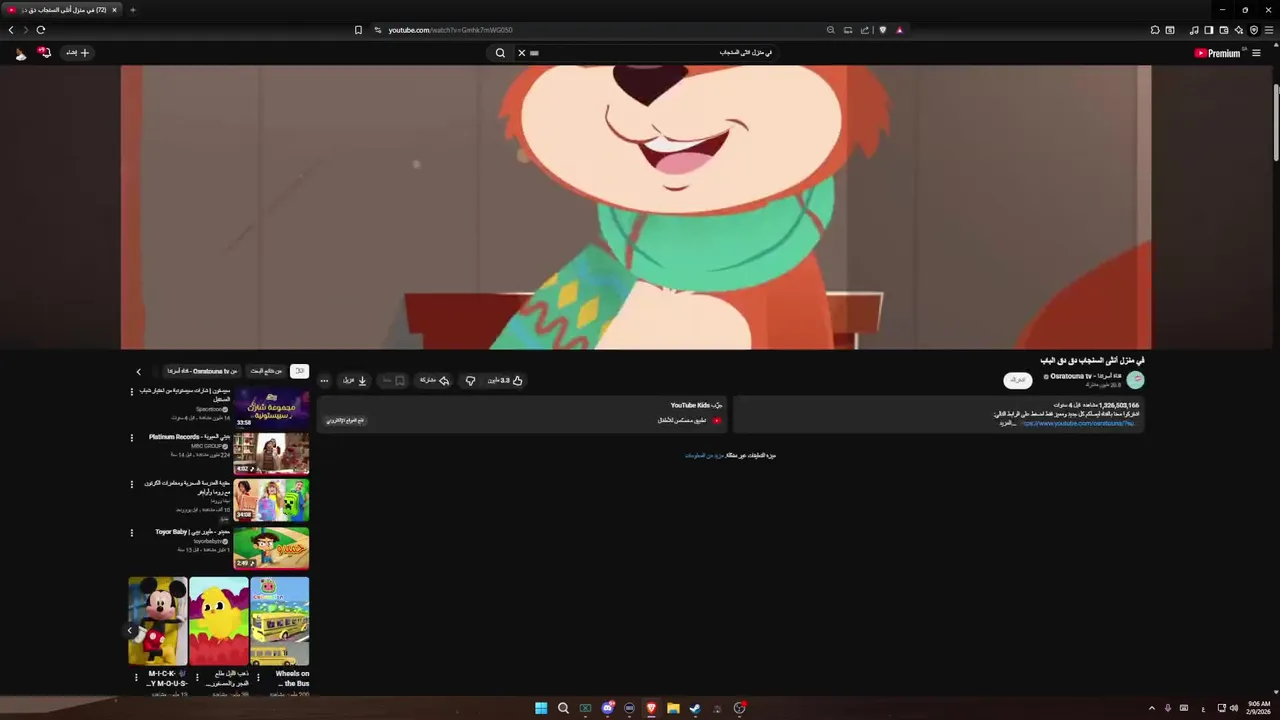Open options for the Toyor Baby video
Viewport: 1280px width, 720px height.
pos(132,533)
